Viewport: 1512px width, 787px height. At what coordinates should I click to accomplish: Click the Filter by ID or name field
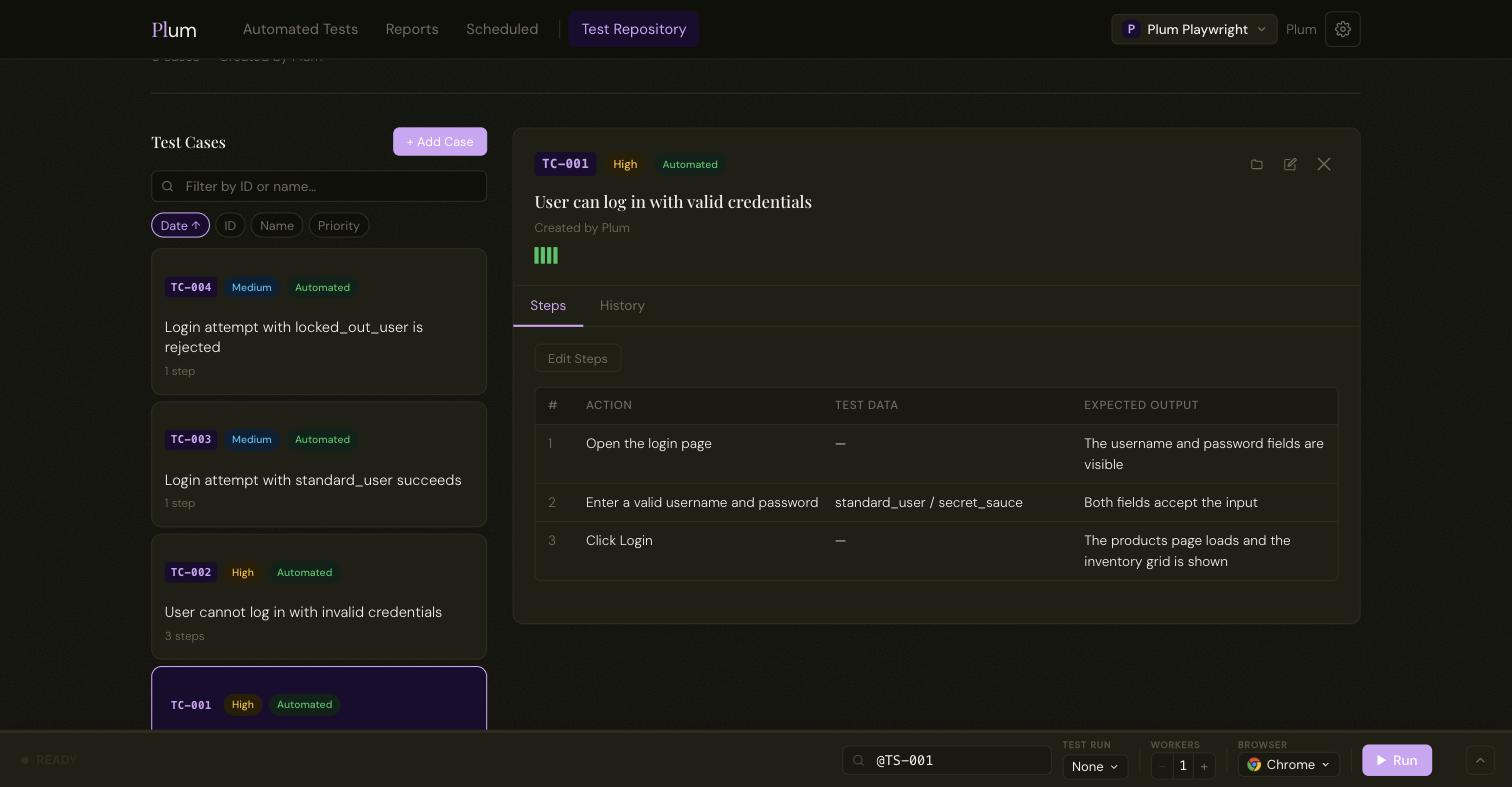coord(319,186)
